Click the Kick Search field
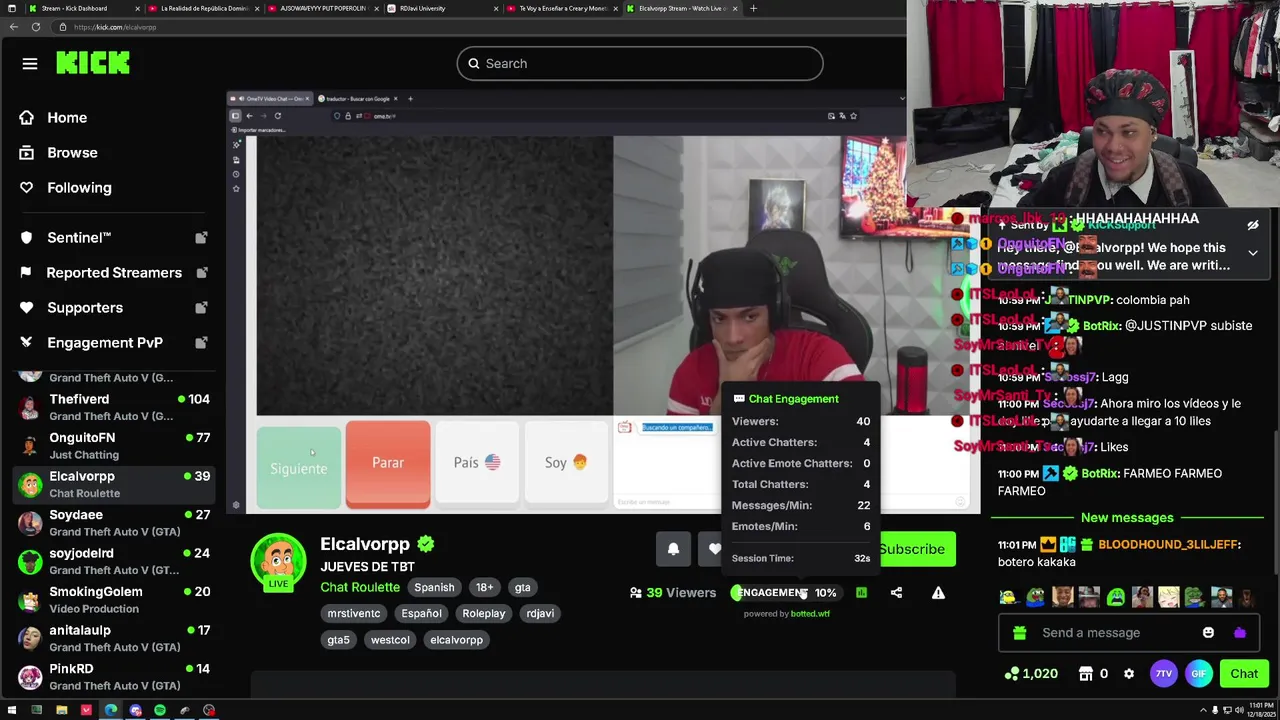Screen dimensions: 1280x720 (640, 64)
